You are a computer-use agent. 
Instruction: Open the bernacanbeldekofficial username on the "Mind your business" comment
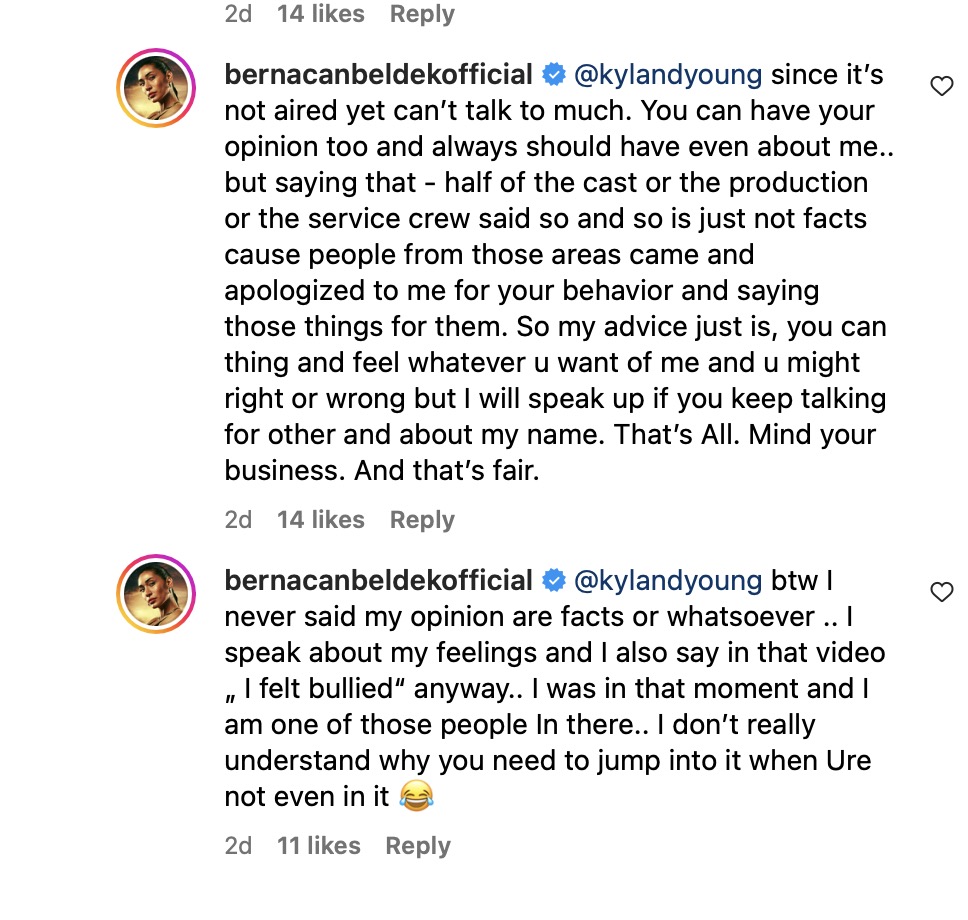[x=378, y=75]
